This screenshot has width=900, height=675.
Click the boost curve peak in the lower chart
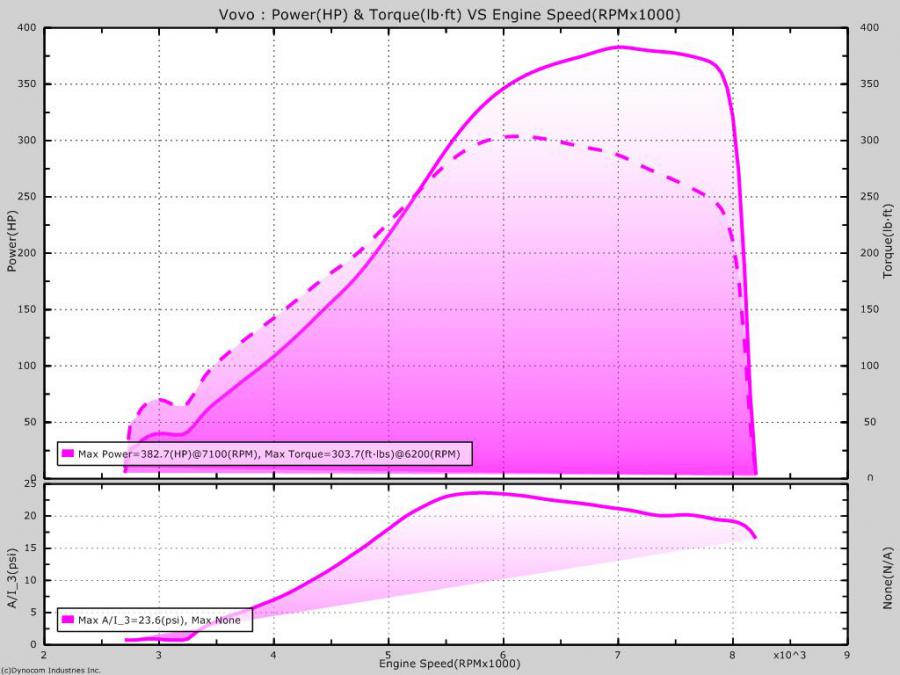tap(483, 492)
